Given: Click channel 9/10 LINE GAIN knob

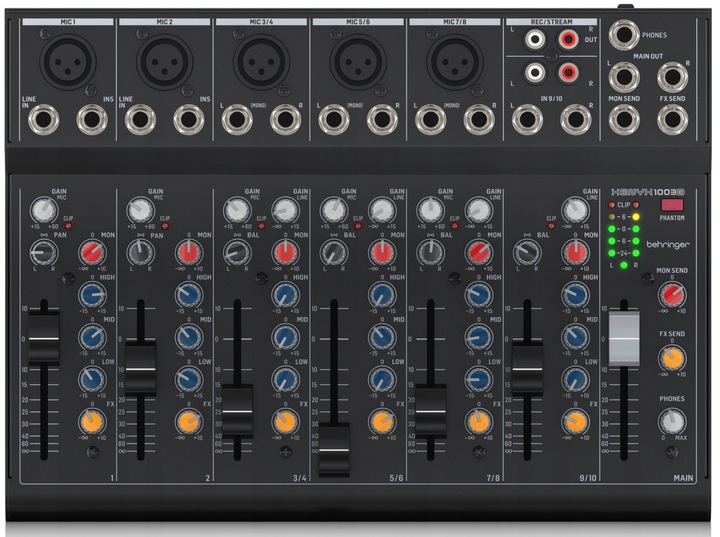Looking at the screenshot, I should point(576,210).
